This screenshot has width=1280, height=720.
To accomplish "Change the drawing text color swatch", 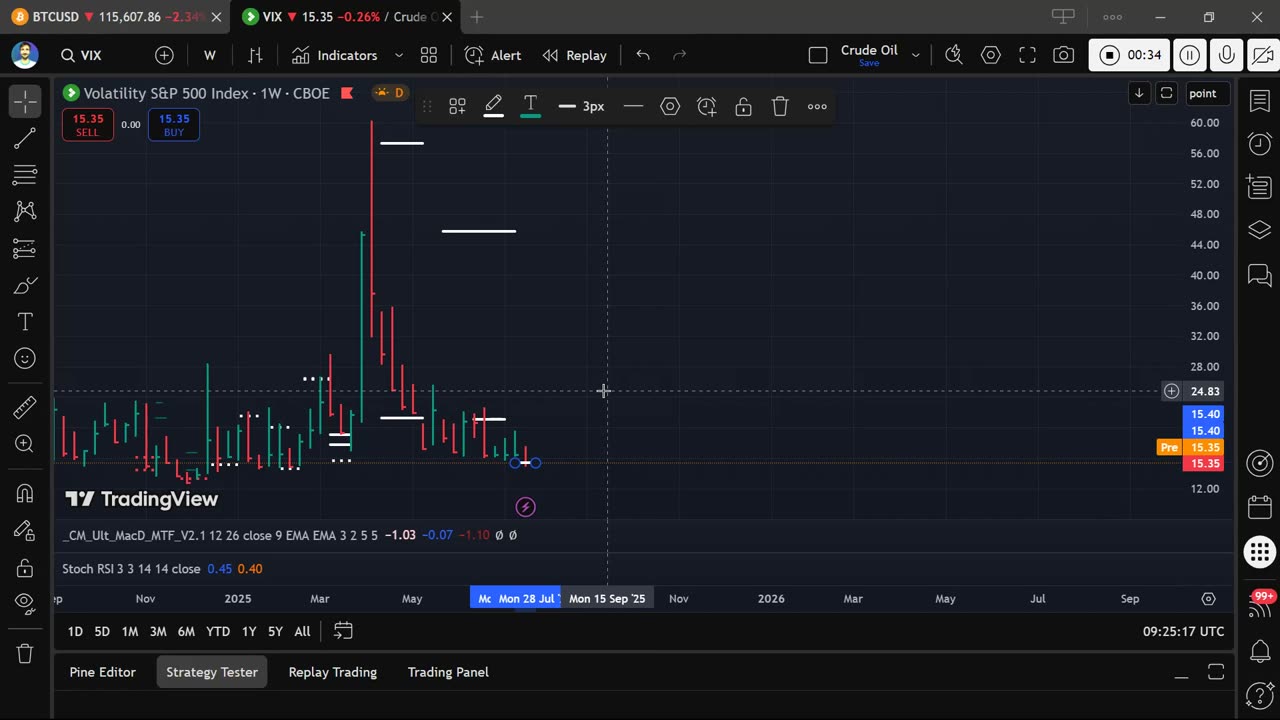I will 530,106.
